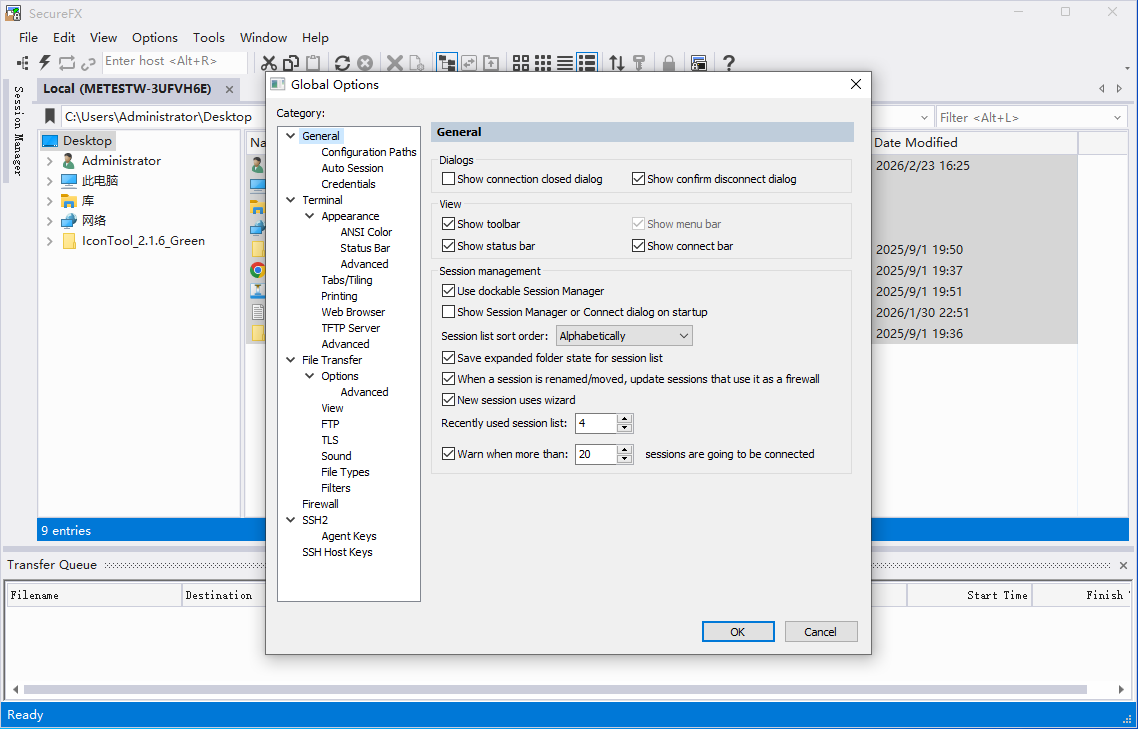Collapse the Terminal category tree node
Image resolution: width=1138 pixels, height=729 pixels.
(x=291, y=200)
